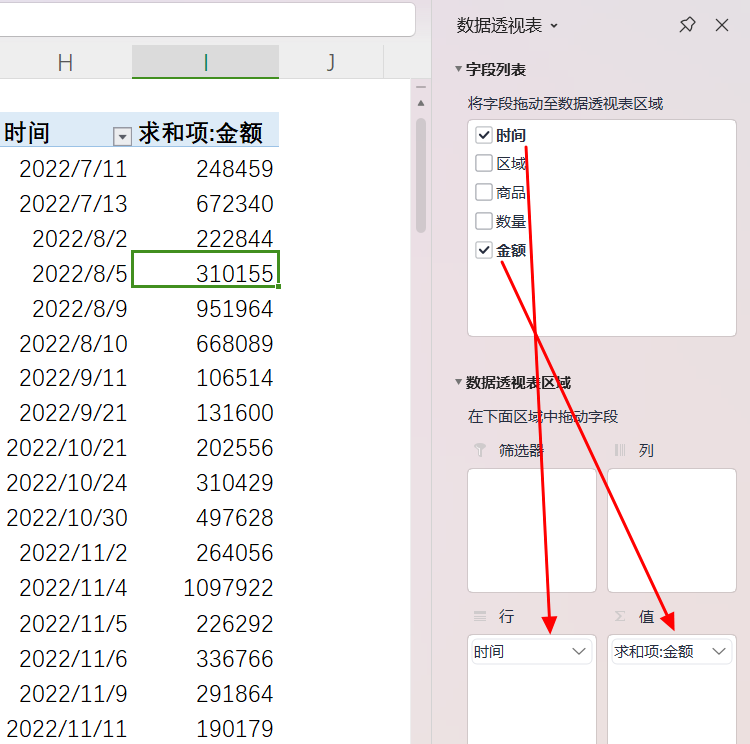The height and width of the screenshot is (744, 750).
Task: Select cell with date 2022/7/11
Action: pos(66,169)
